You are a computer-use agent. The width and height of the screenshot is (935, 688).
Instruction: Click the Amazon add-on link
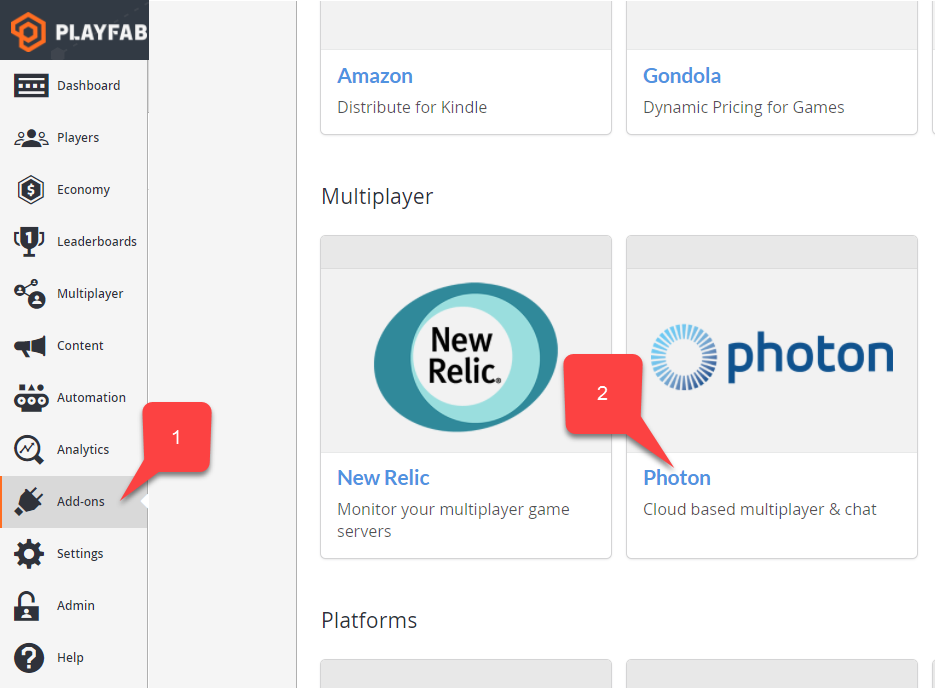(375, 76)
